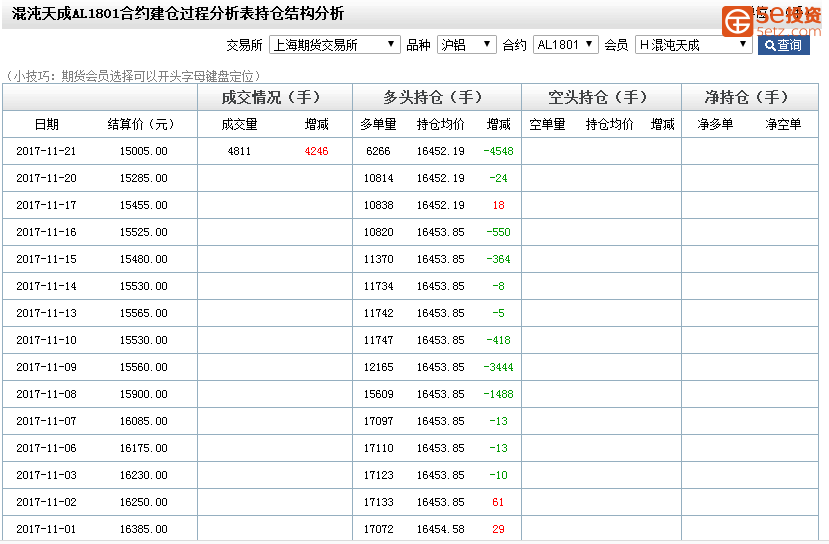Screen dimensions: 829x544
Task: Click the green change value -3444
Action: click(x=498, y=367)
